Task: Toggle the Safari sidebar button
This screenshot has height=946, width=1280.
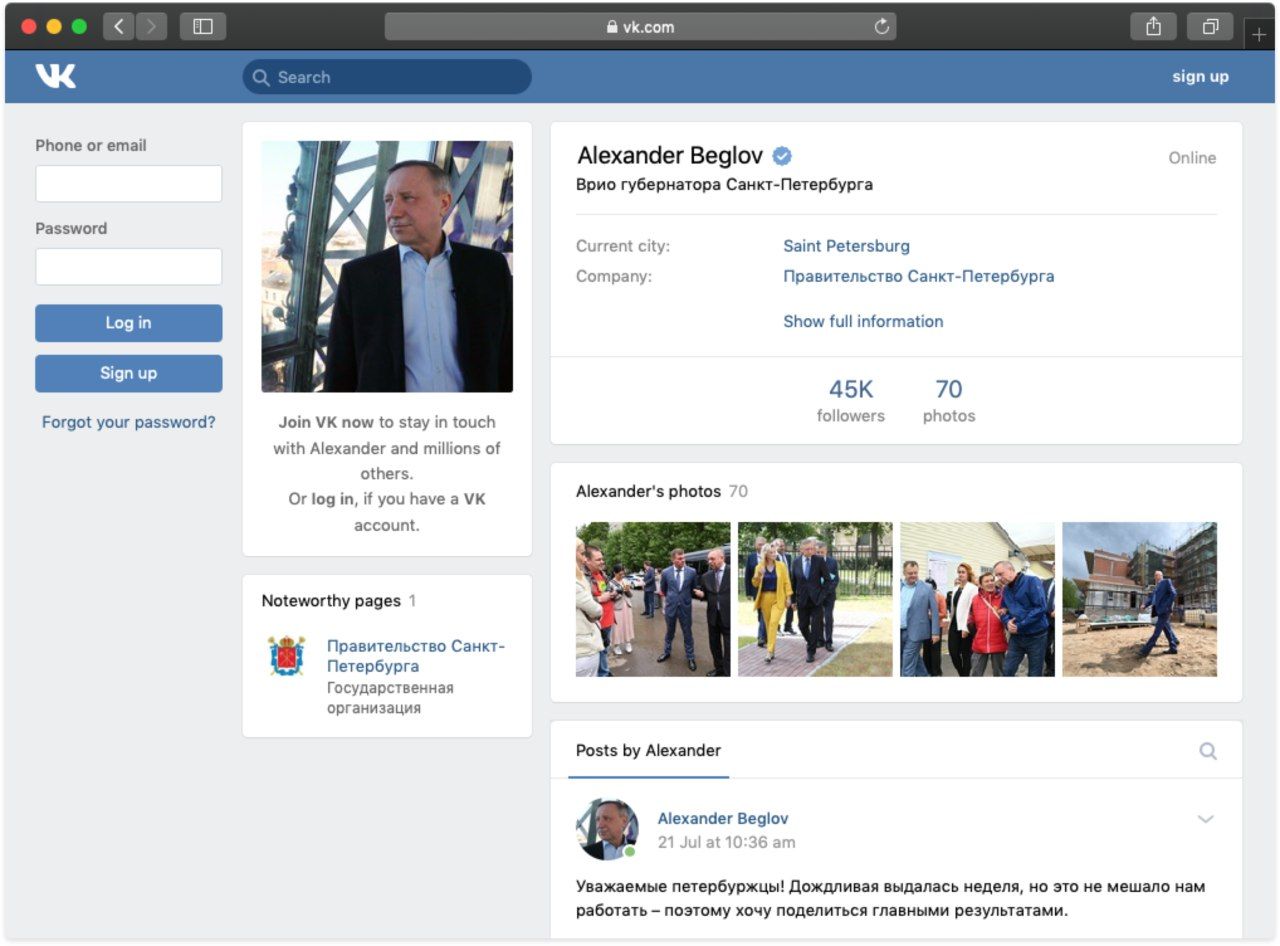Action: pos(203,27)
